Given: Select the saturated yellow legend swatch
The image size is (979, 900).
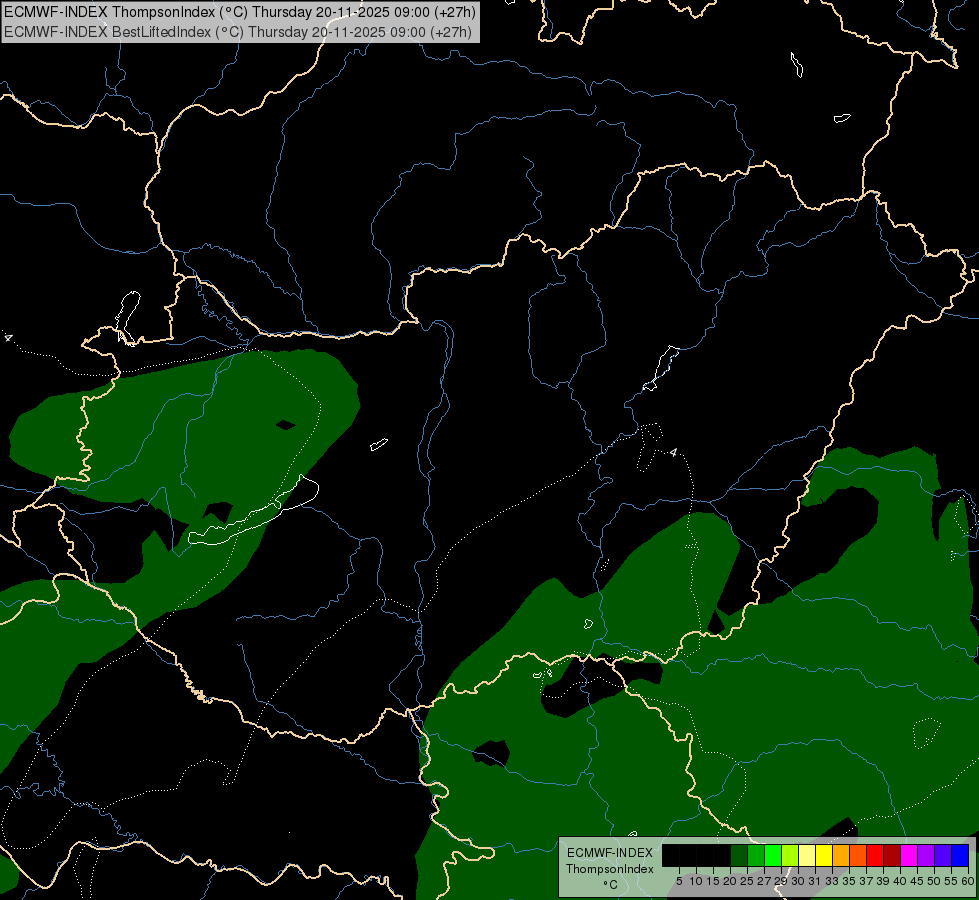Looking at the screenshot, I should (824, 855).
